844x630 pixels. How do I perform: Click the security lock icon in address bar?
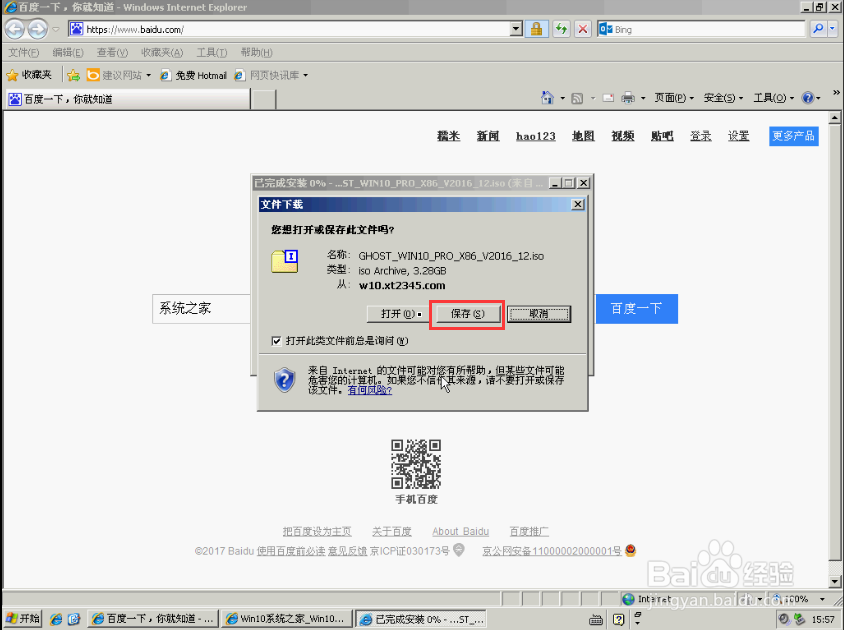click(536, 29)
